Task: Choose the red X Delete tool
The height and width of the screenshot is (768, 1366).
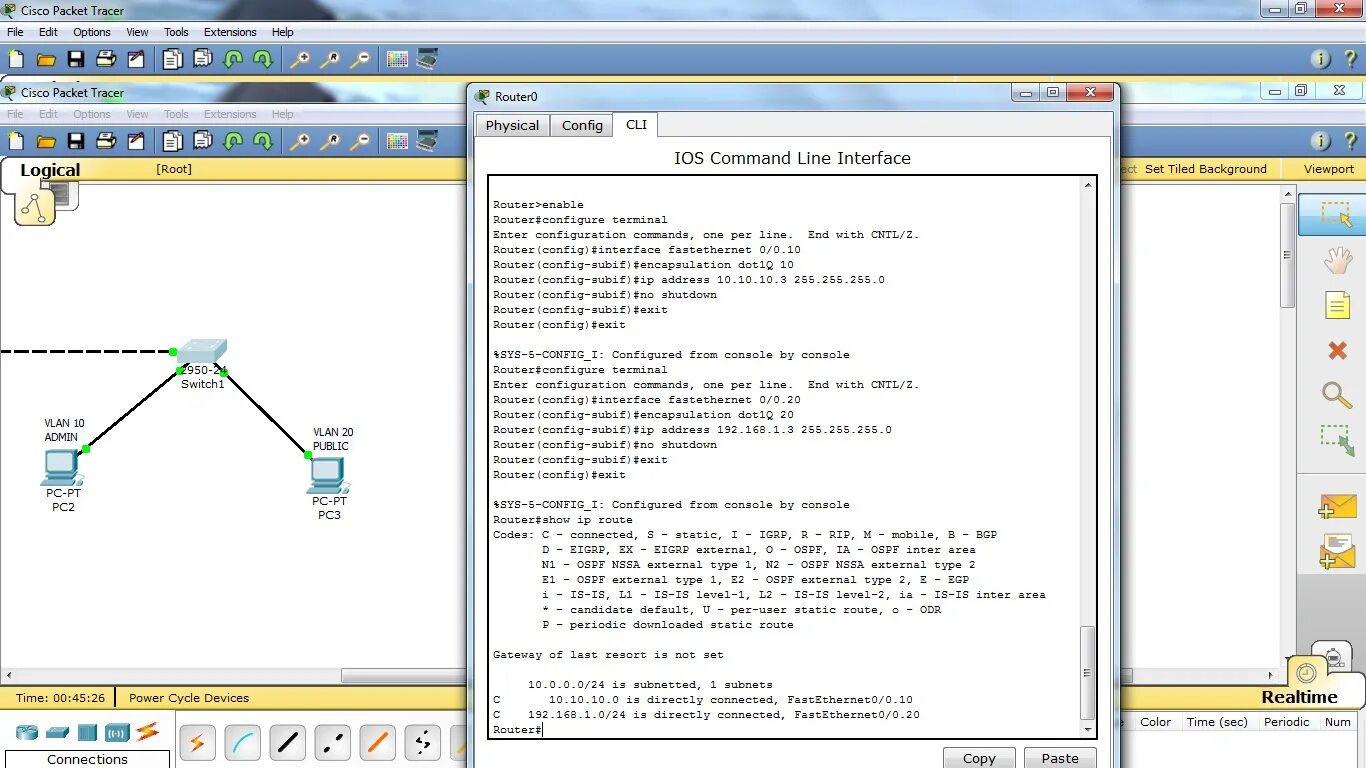Action: (x=1337, y=350)
